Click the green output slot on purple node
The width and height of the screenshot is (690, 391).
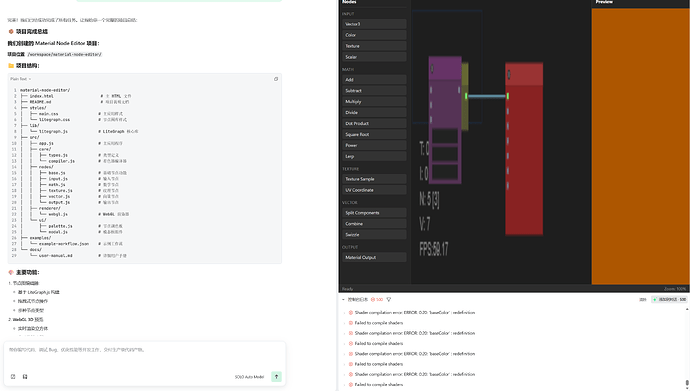pos(466,96)
